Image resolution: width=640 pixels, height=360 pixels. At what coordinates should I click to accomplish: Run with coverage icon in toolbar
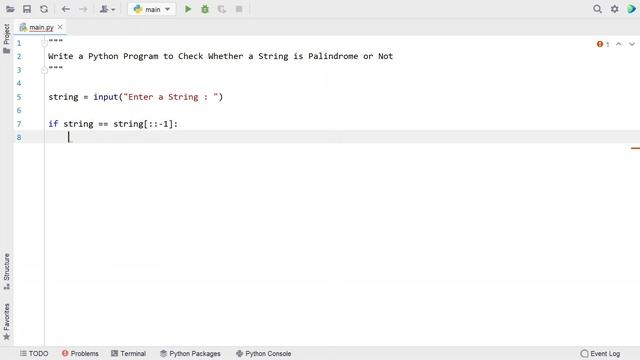coord(222,9)
